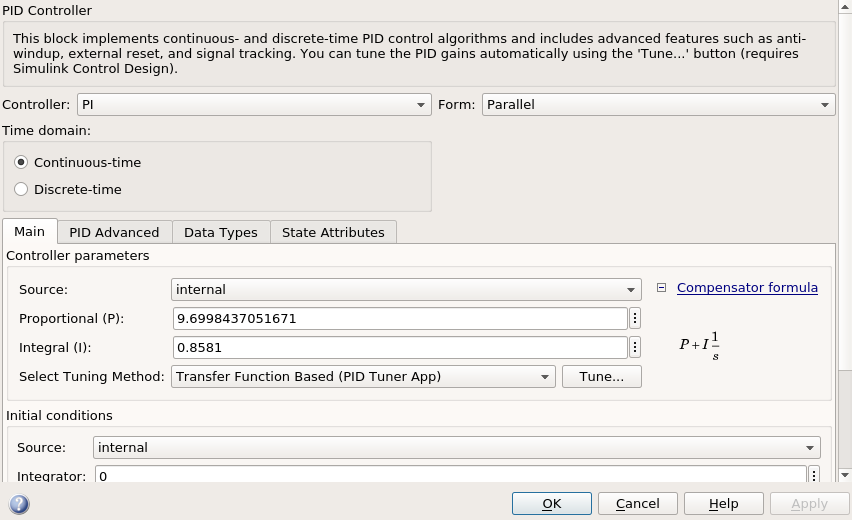Switch to the PID Advanced tab
The width and height of the screenshot is (852, 520).
tap(114, 233)
